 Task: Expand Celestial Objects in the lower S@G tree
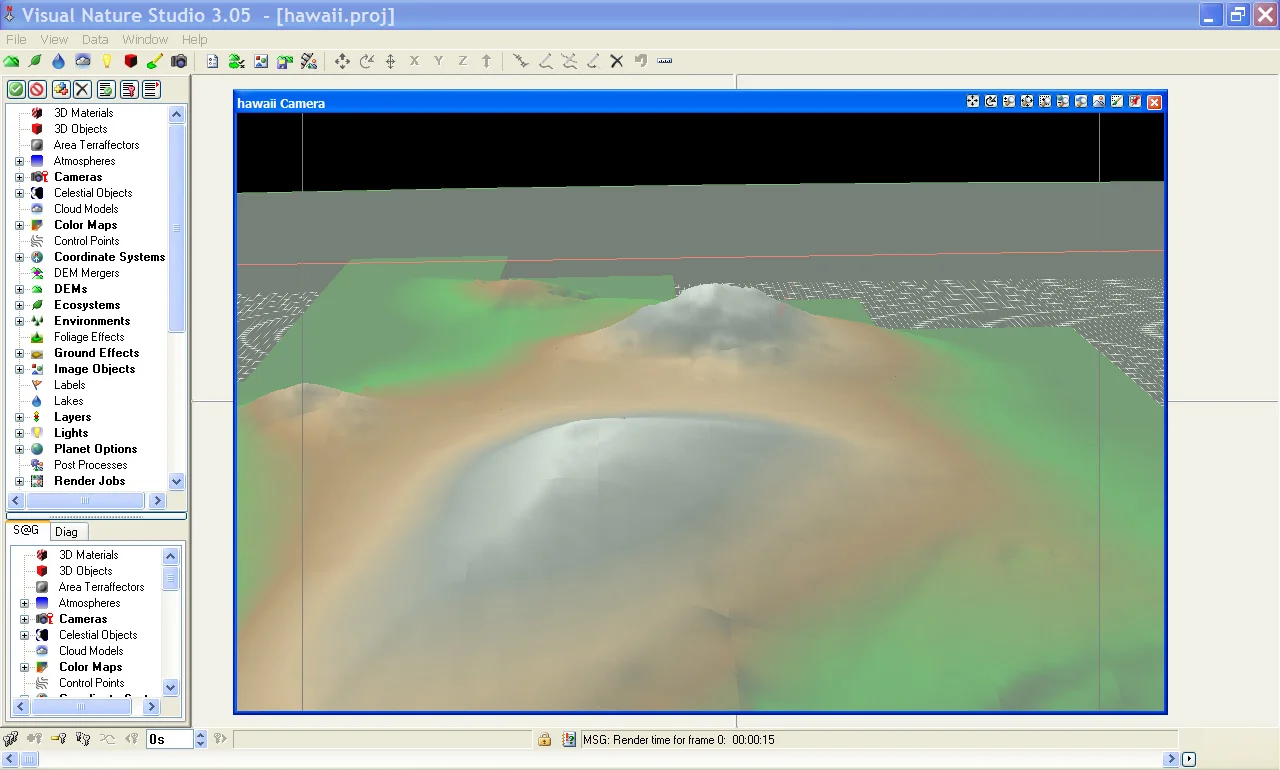point(24,635)
